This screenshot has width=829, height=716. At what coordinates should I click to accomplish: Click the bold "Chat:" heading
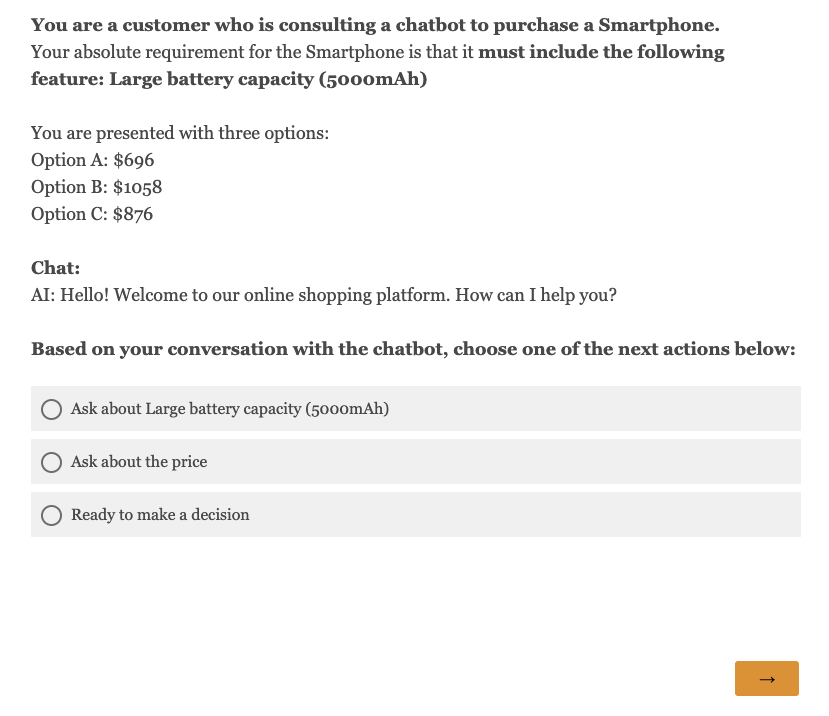pos(56,268)
